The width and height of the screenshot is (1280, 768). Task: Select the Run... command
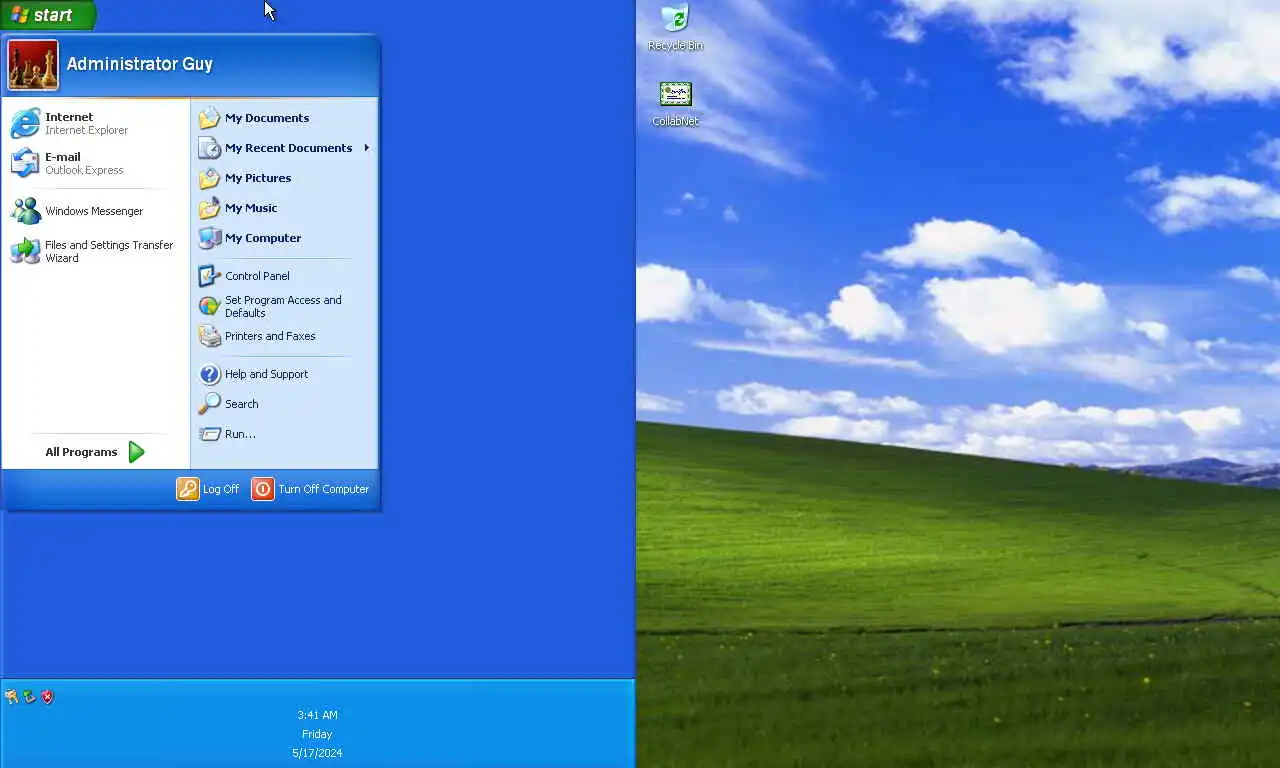[x=286, y=434]
